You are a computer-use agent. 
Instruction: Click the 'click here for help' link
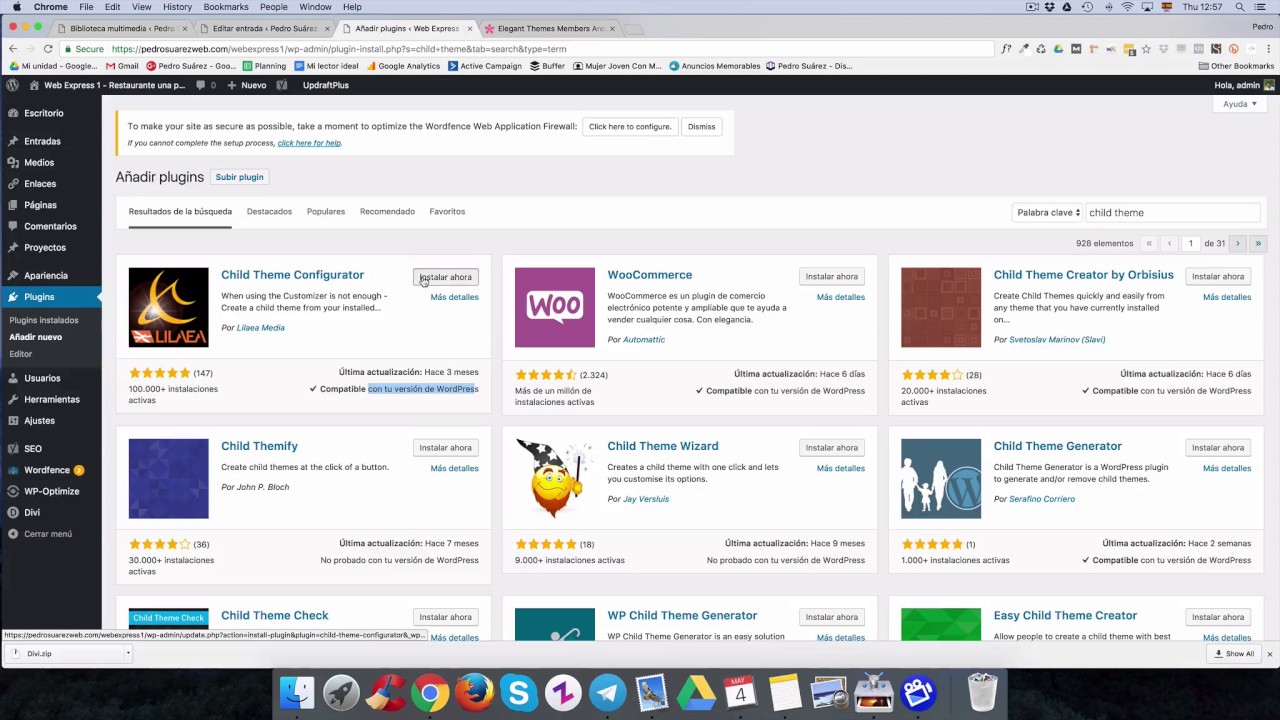[x=309, y=143]
